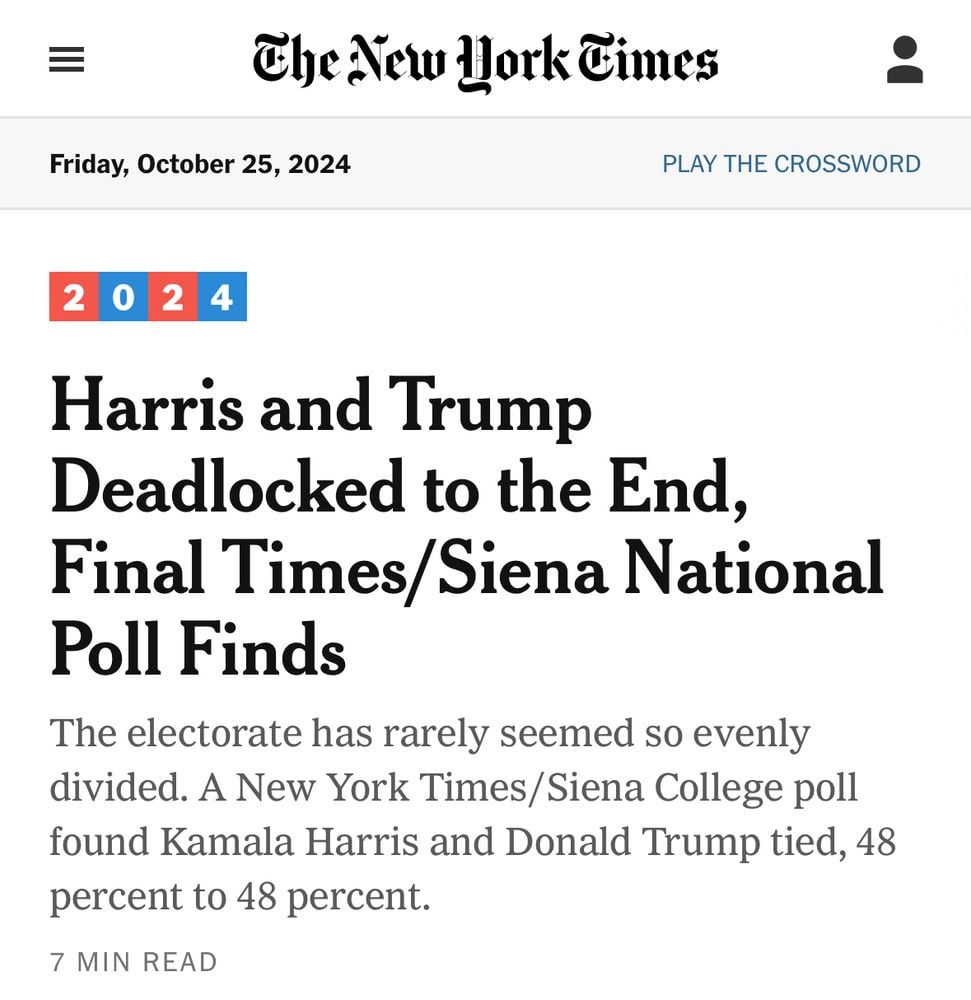Click the word "Deadlocked" in the headline

[228, 488]
